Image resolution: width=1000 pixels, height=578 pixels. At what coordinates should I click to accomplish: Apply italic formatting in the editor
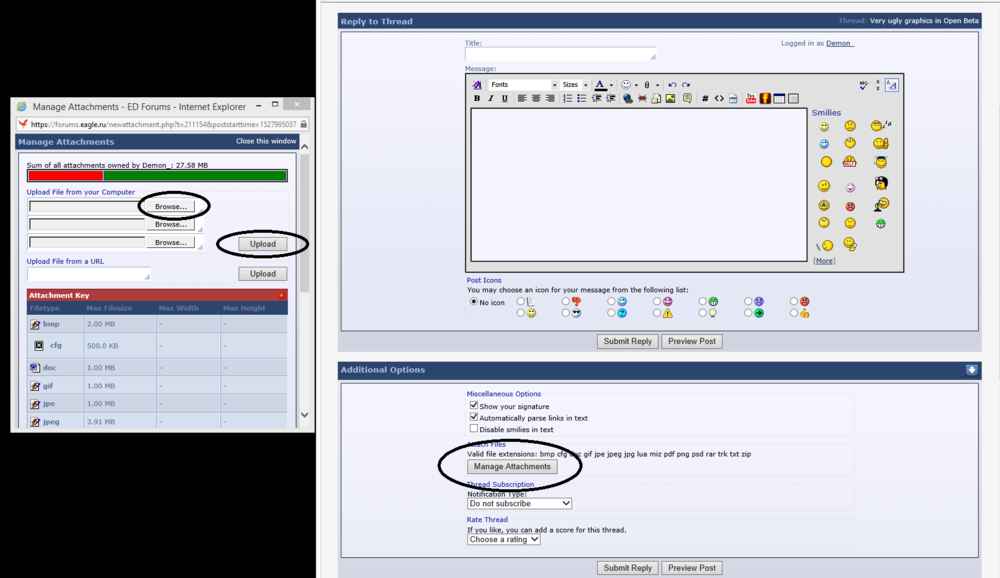[x=490, y=98]
